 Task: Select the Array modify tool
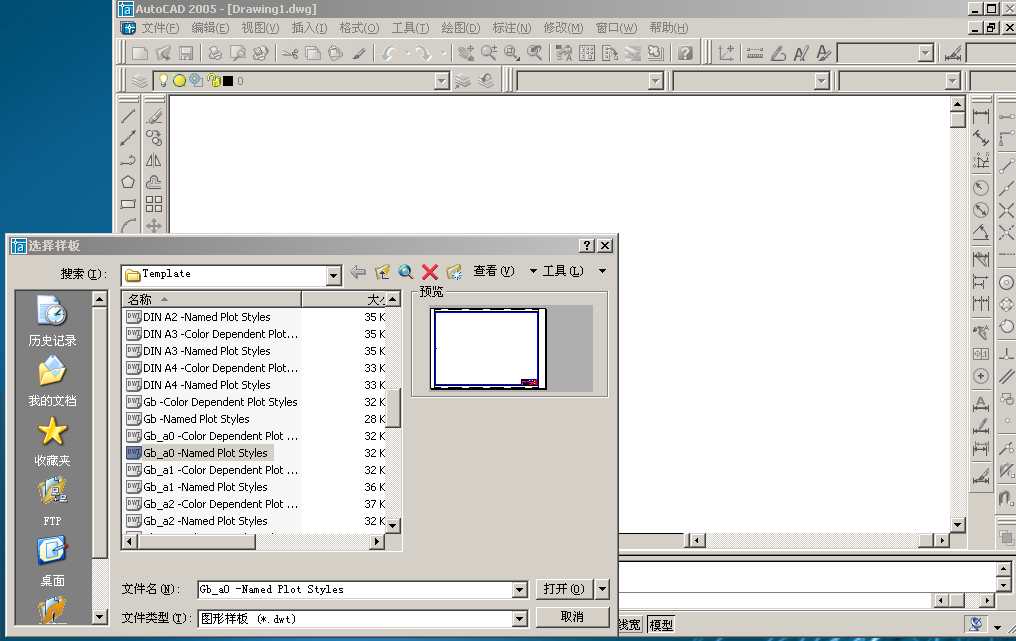[154, 204]
